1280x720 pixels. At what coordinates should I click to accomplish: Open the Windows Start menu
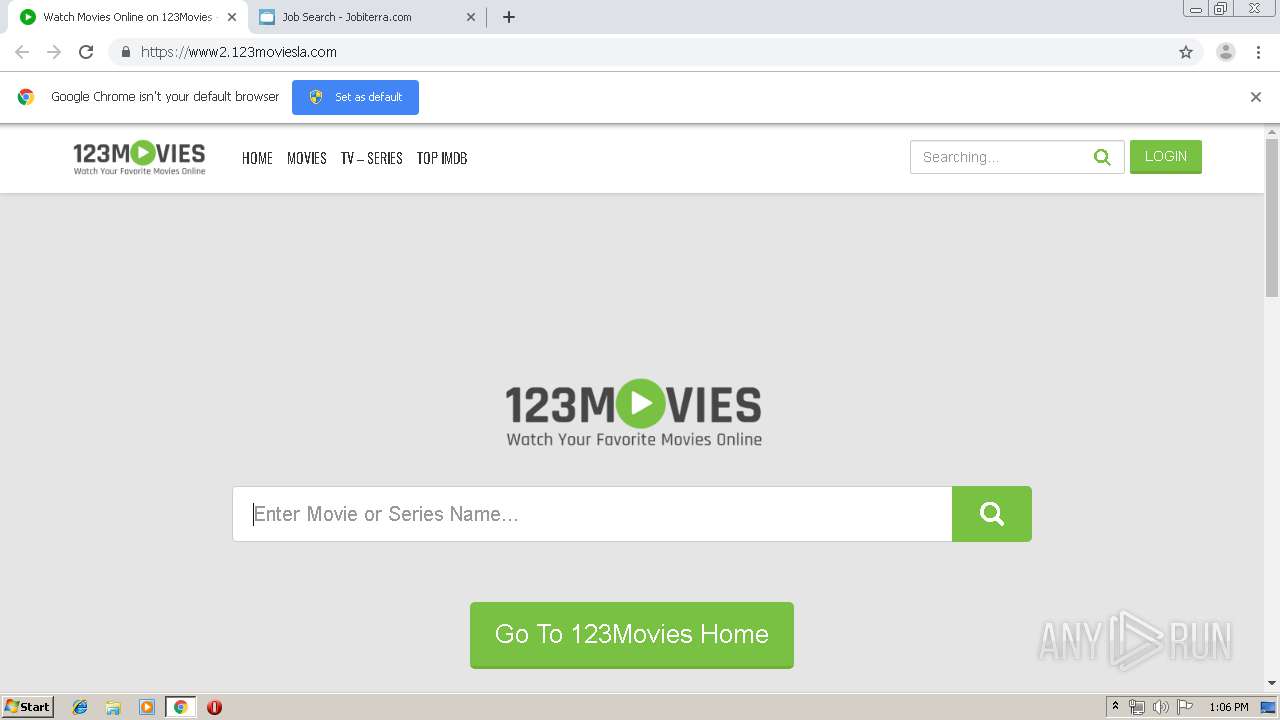tap(27, 707)
